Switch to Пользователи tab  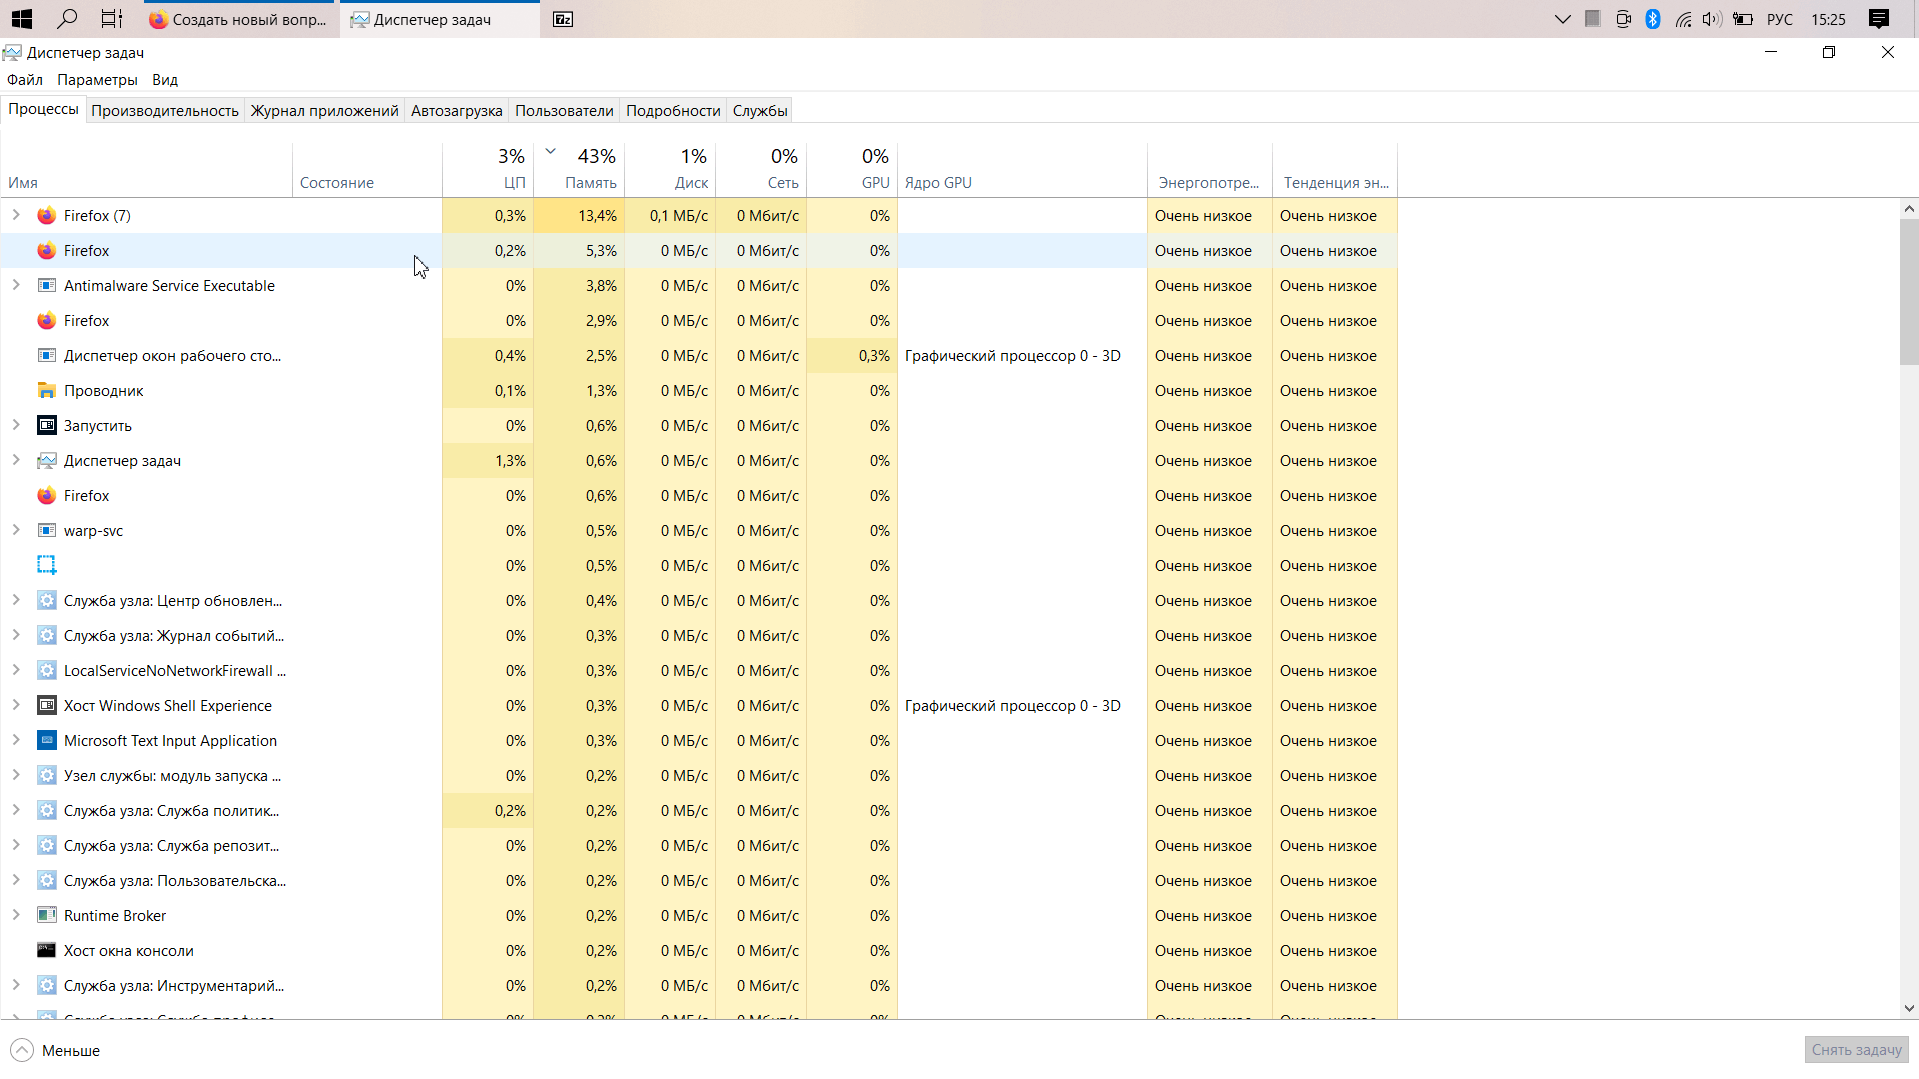pyautogui.click(x=564, y=111)
